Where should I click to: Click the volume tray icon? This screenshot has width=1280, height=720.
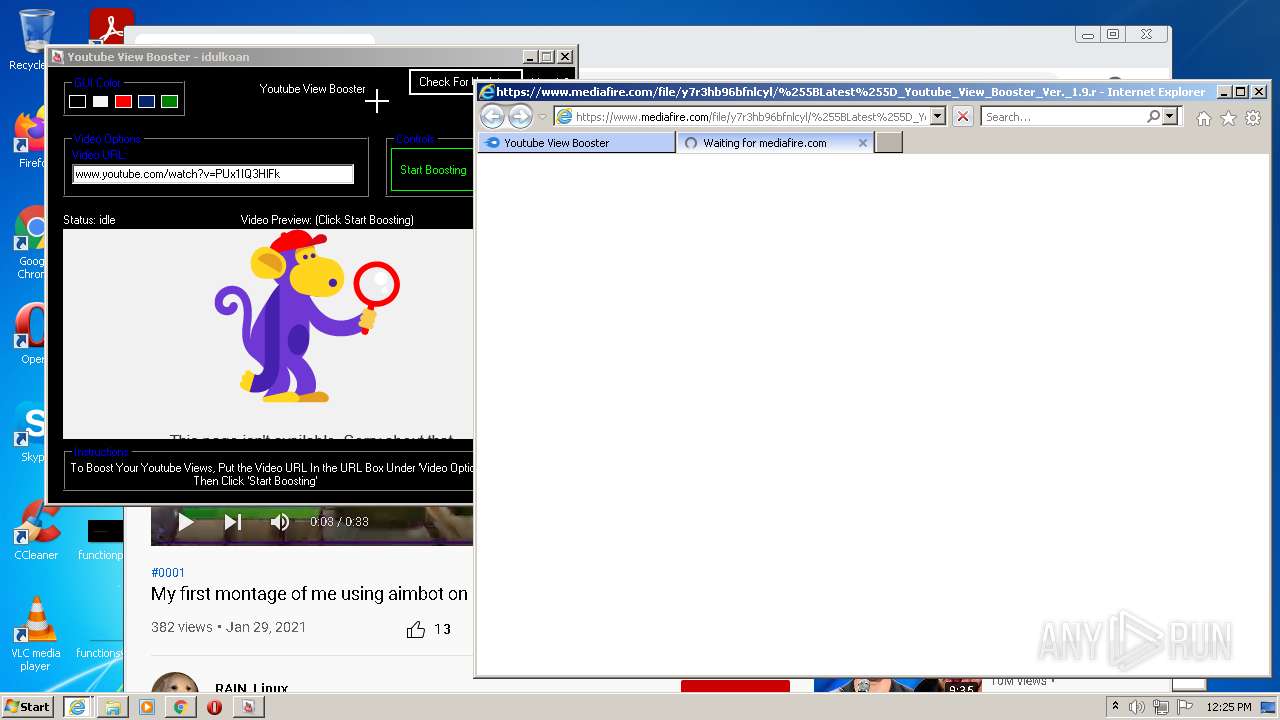click(1137, 707)
